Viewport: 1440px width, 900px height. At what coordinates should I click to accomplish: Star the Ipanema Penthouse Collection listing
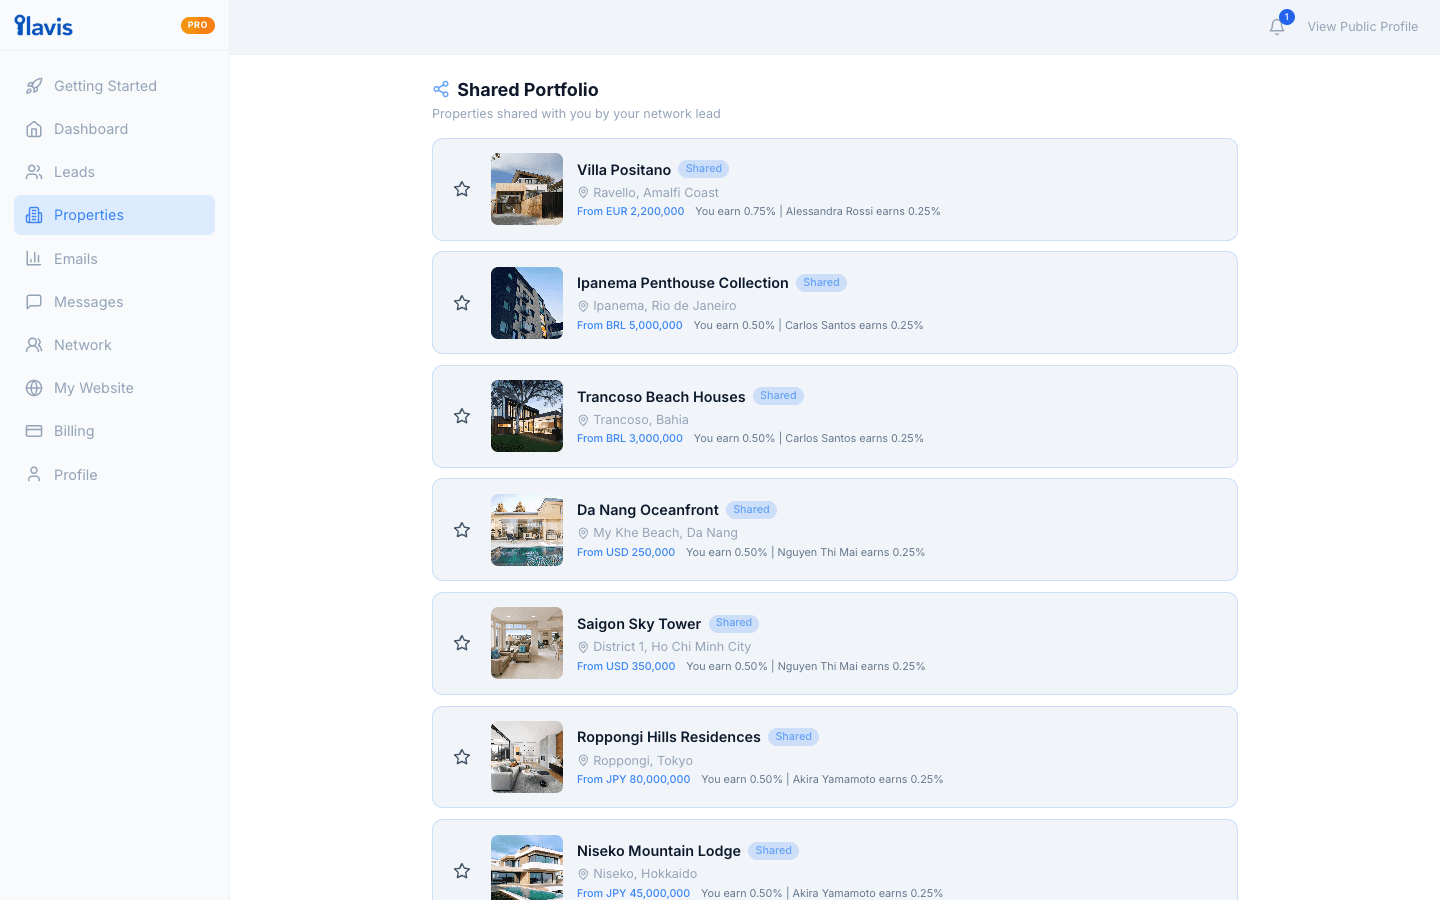[x=462, y=302]
